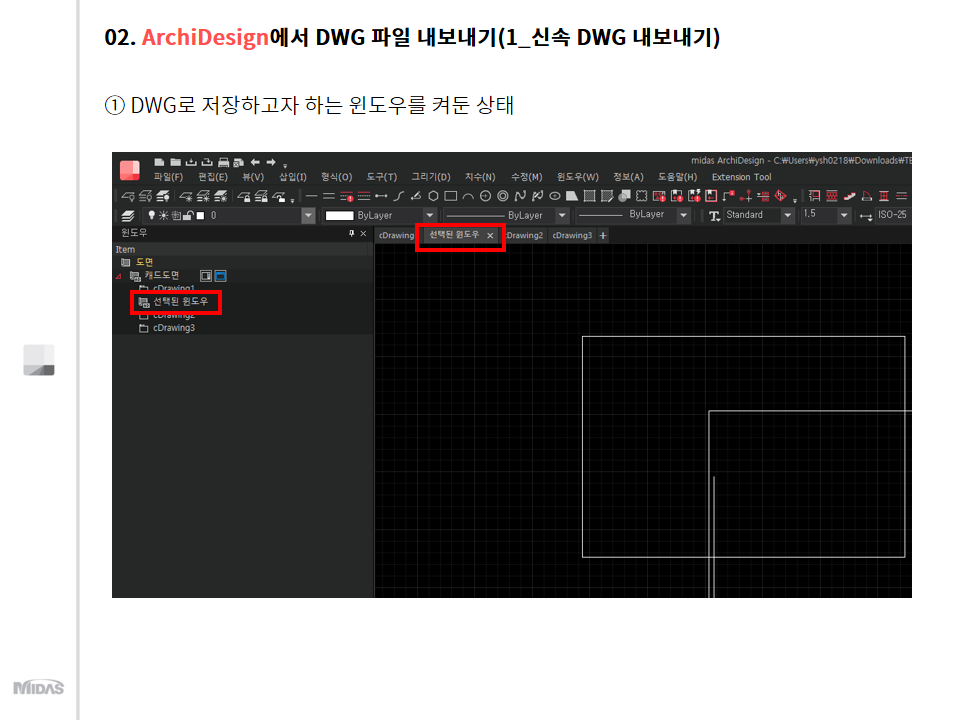Select cDrawing3 in the tree
The height and width of the screenshot is (720, 960).
(x=174, y=328)
